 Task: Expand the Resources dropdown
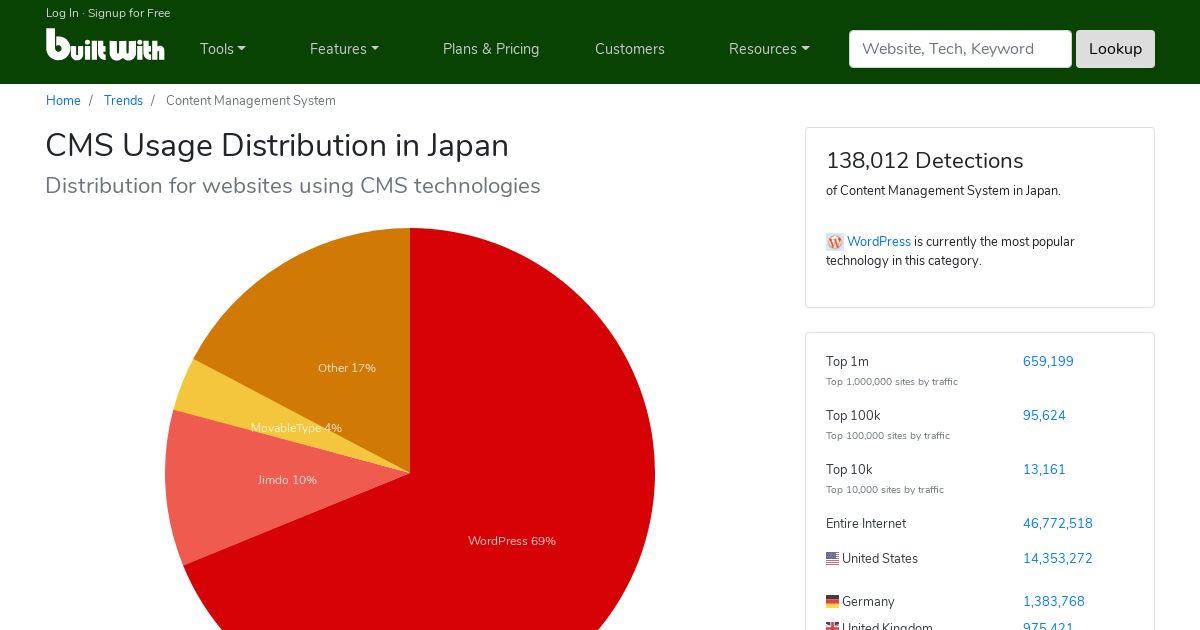[x=769, y=49]
